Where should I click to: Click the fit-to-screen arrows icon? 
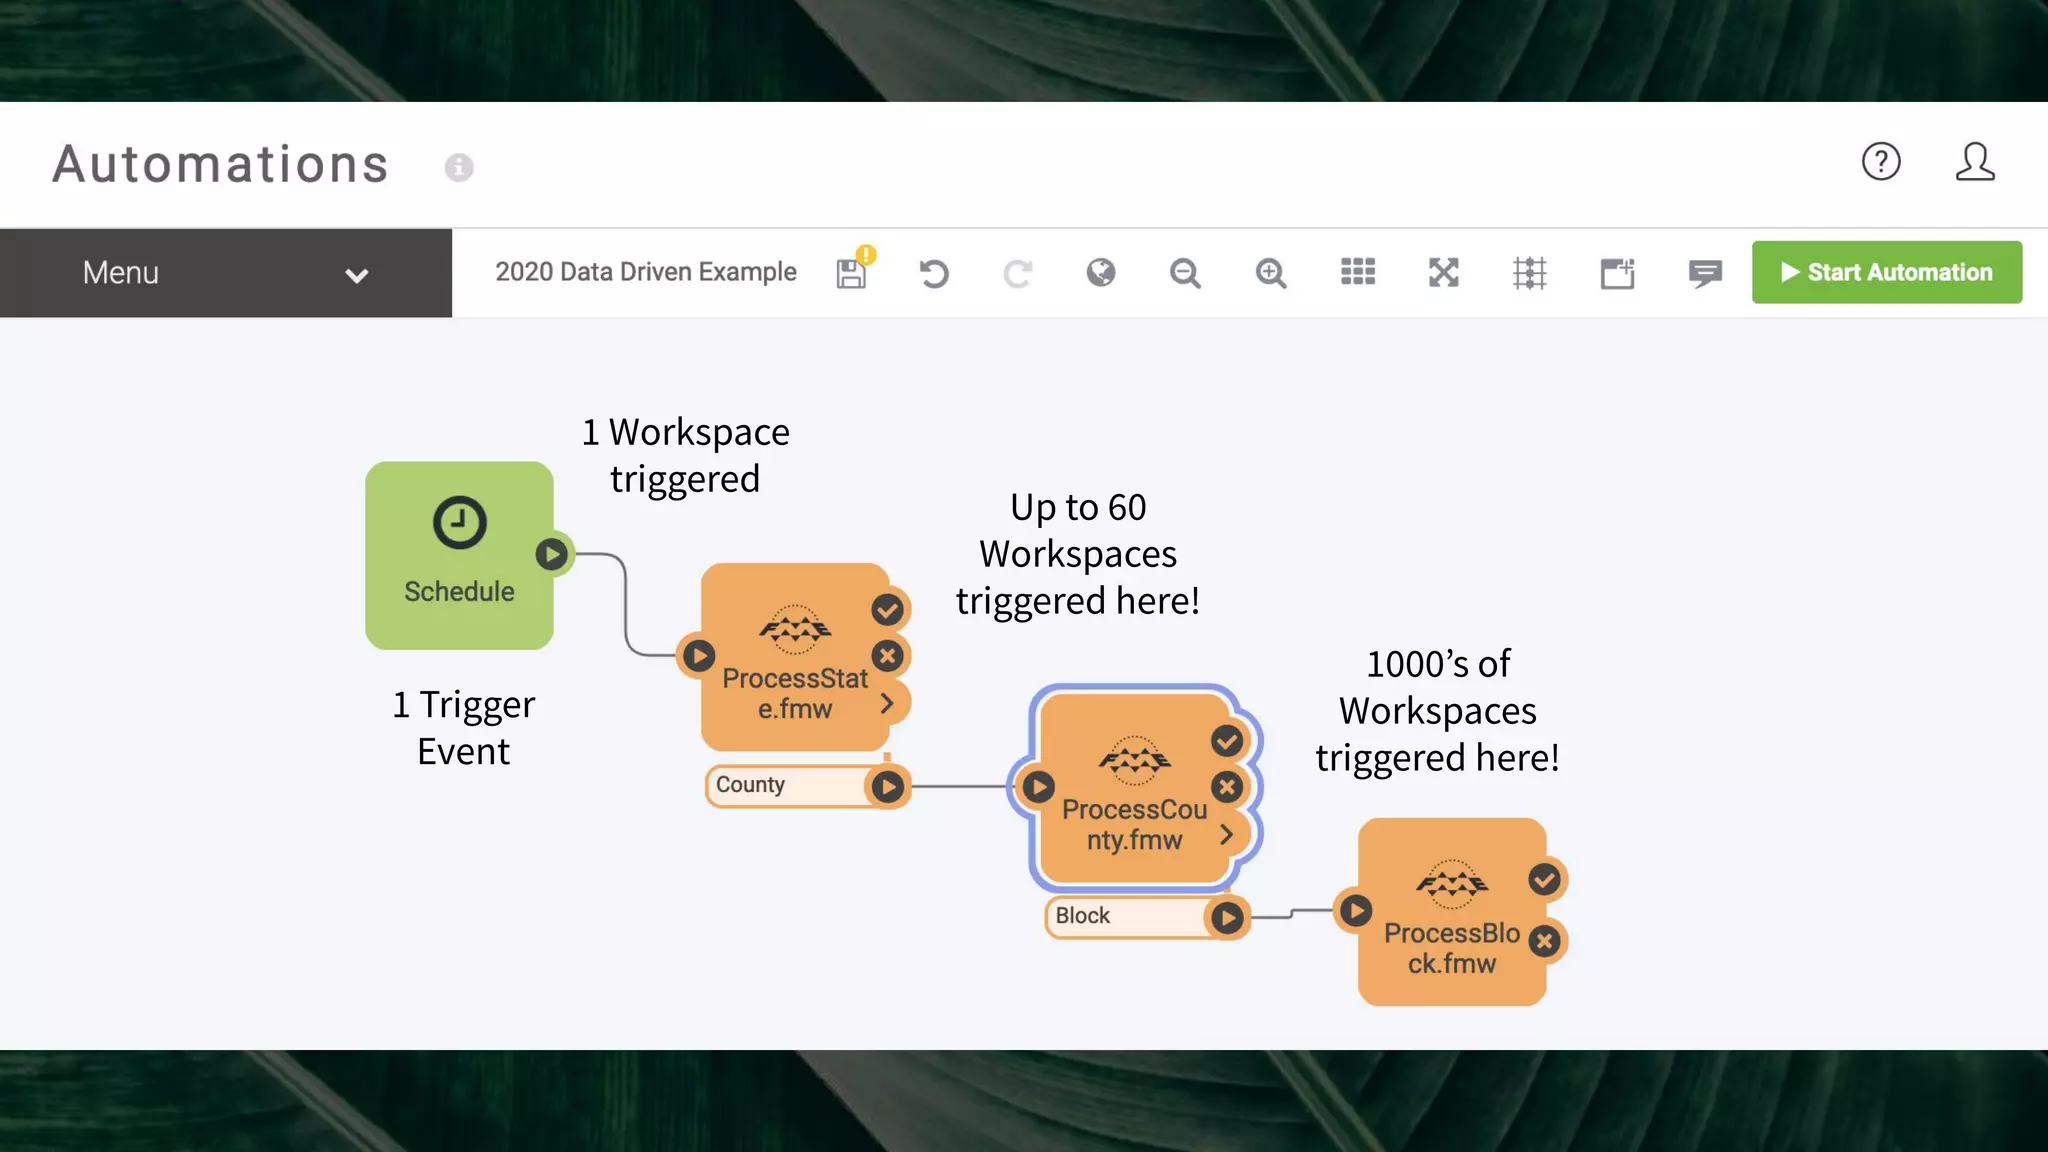1443,273
